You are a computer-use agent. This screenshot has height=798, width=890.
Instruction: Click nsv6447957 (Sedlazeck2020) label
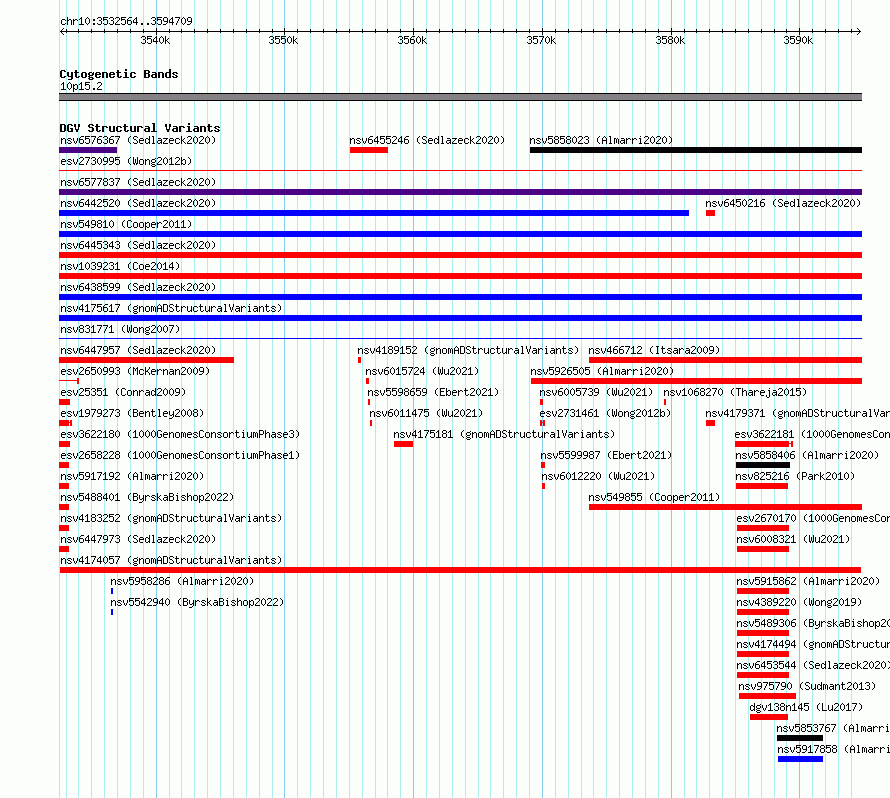pyautogui.click(x=138, y=350)
